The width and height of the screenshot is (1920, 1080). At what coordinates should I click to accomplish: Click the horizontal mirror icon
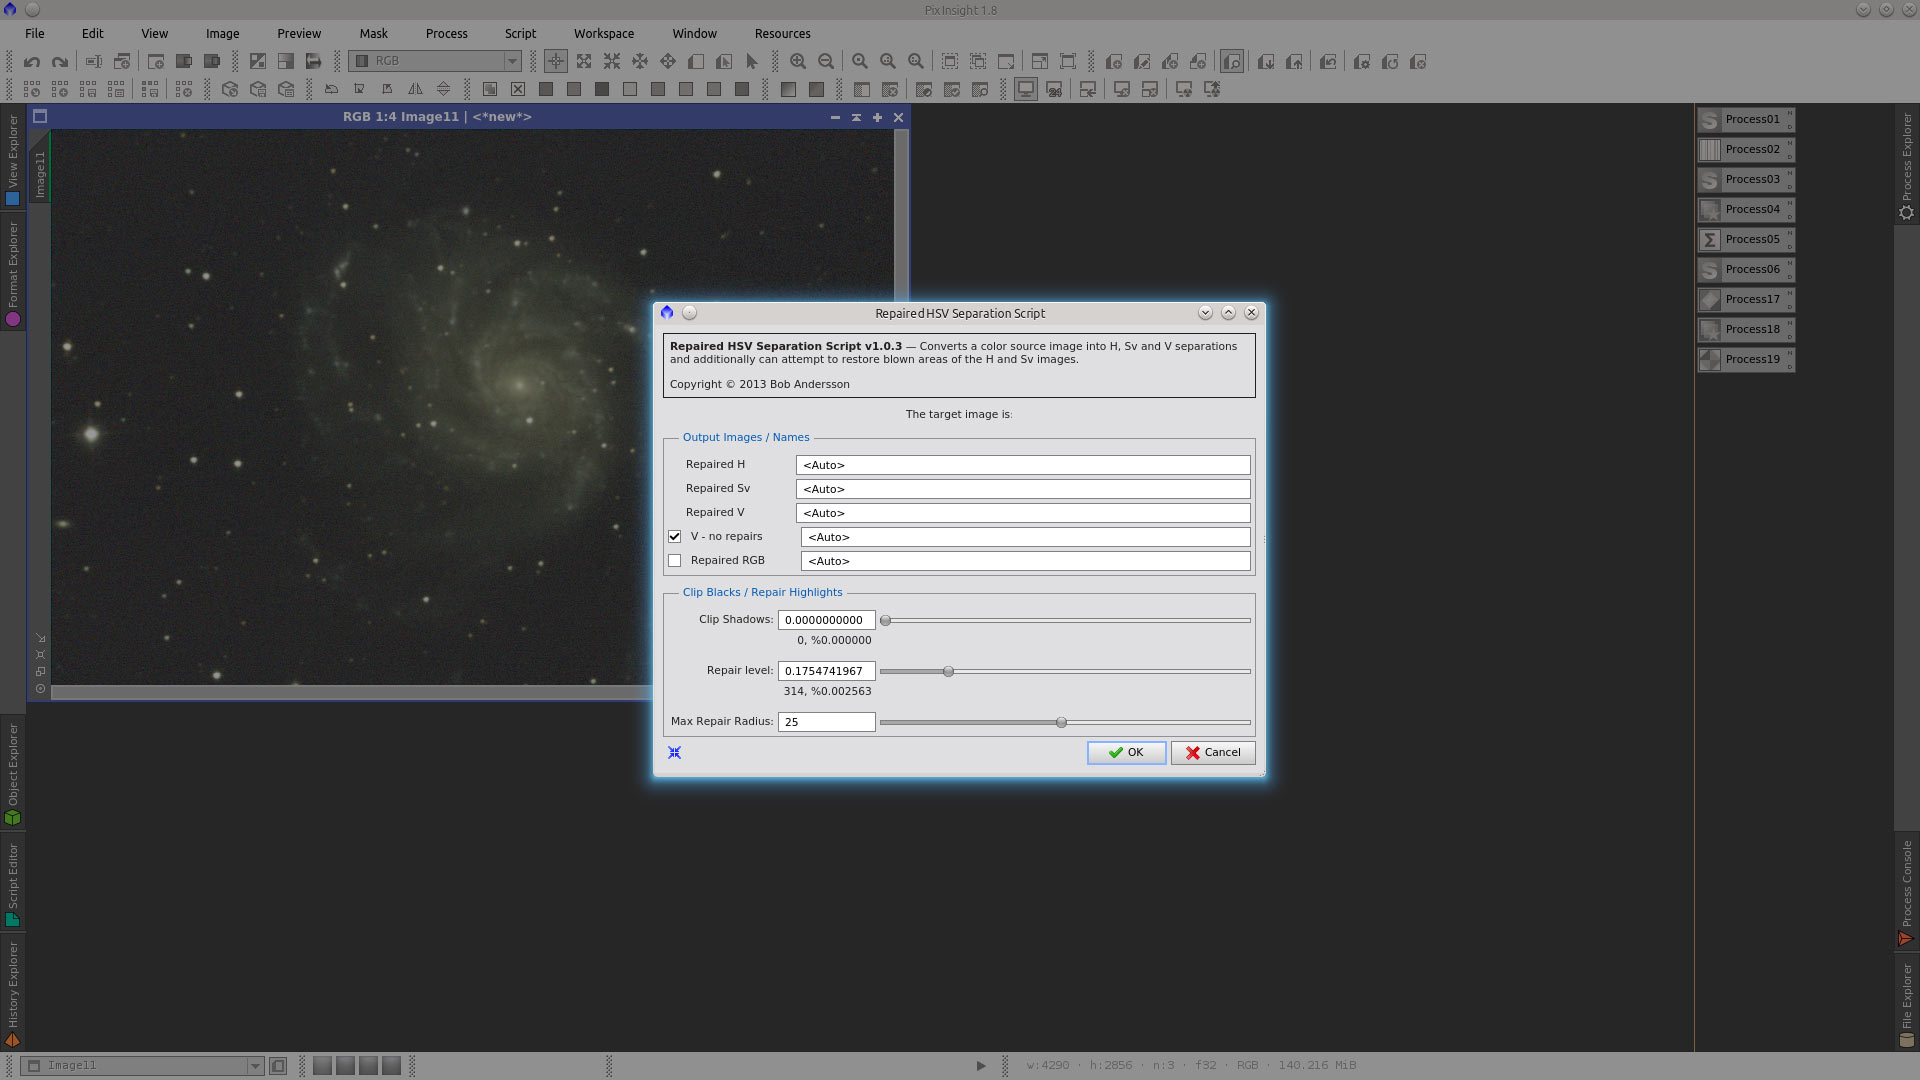click(415, 90)
